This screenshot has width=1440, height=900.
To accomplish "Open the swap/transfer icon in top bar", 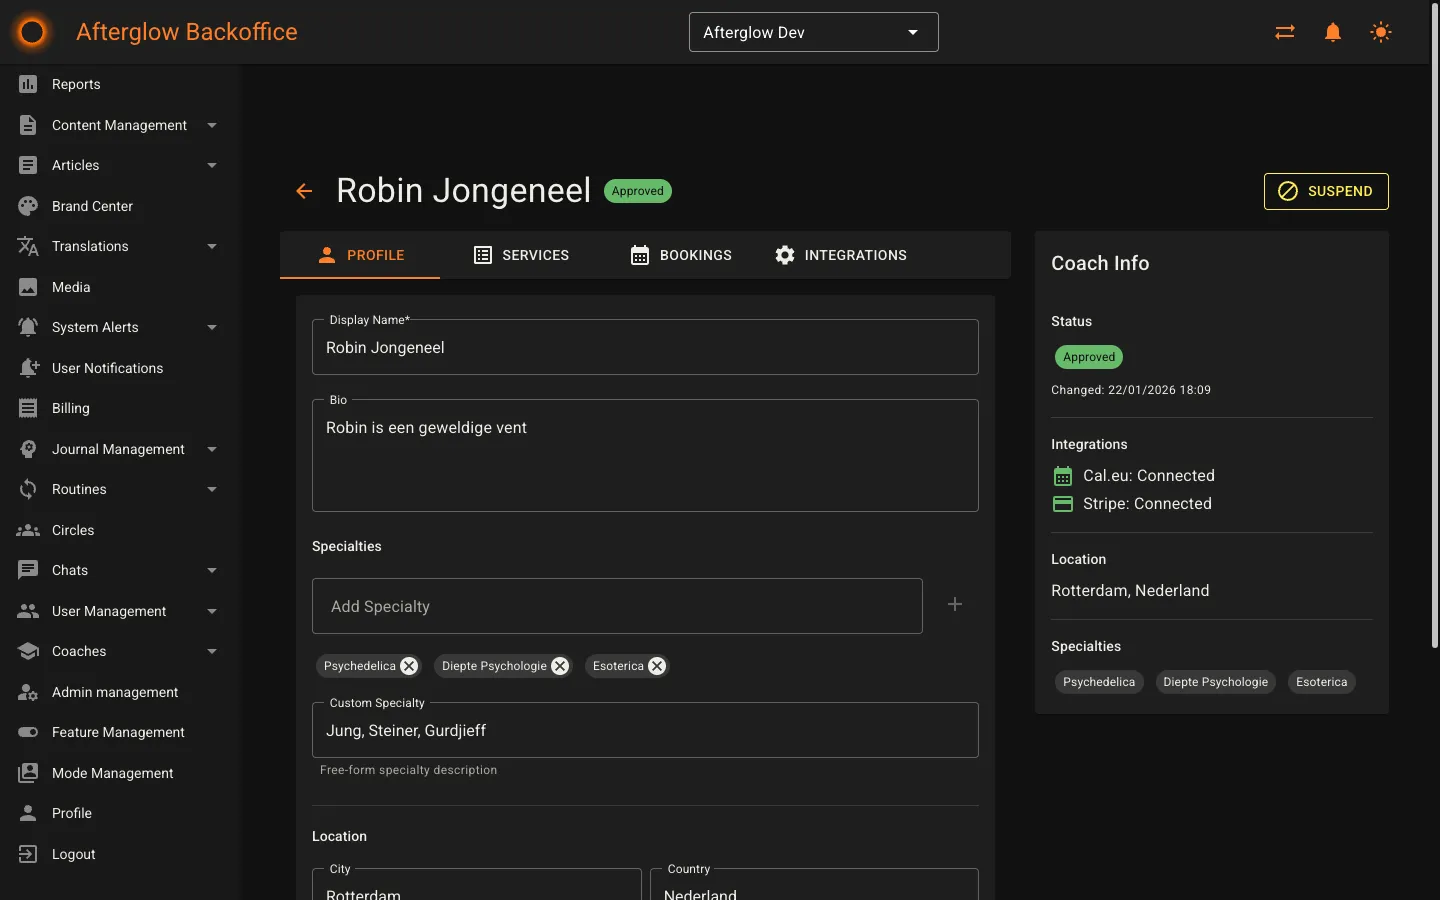I will click(x=1285, y=31).
